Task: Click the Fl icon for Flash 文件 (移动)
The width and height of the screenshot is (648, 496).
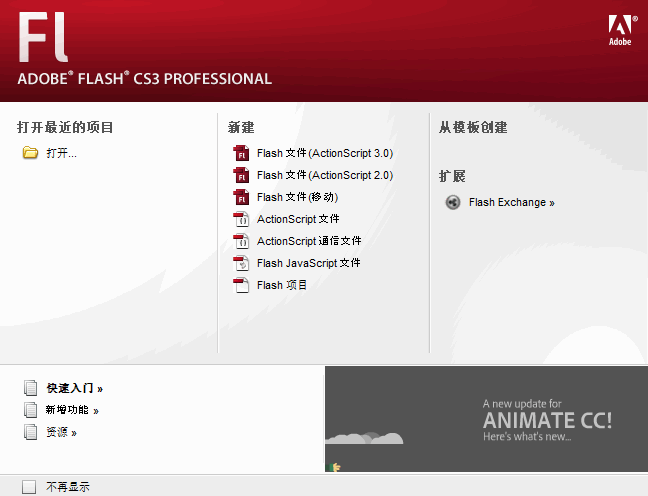Action: tap(241, 197)
